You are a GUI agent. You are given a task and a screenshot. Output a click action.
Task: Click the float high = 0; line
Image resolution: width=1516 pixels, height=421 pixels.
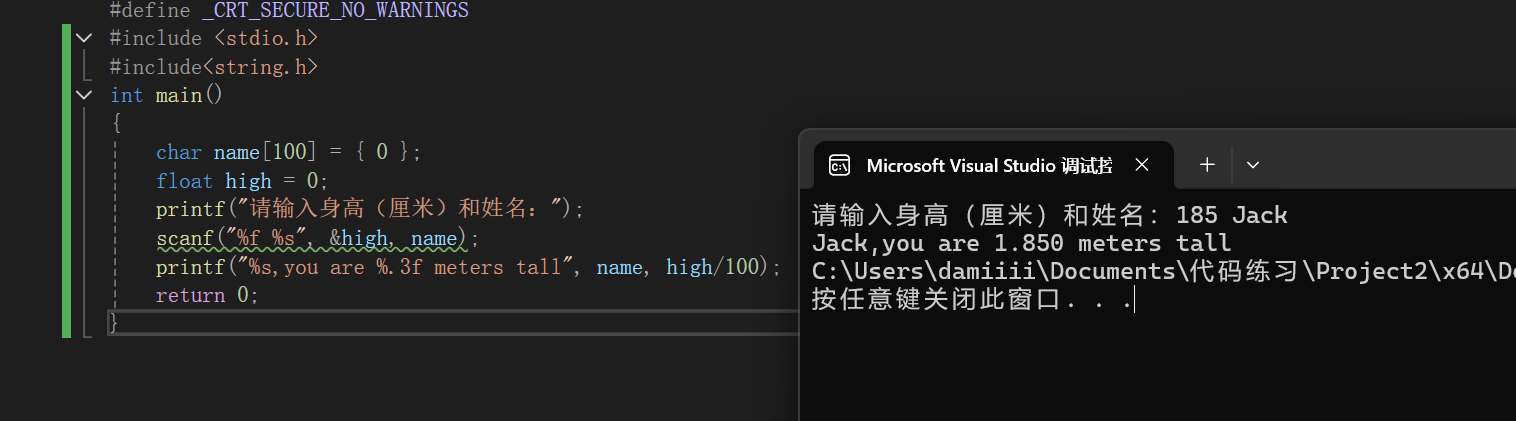pos(242,181)
